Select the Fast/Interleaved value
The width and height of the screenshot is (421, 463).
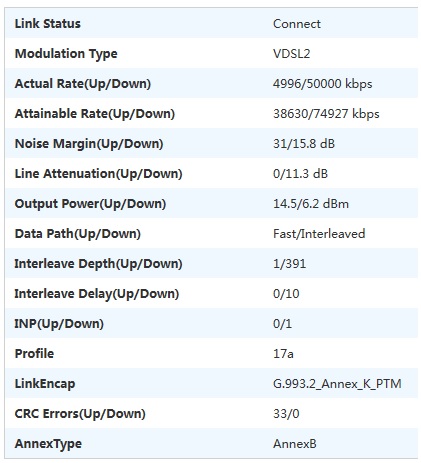tap(319, 234)
